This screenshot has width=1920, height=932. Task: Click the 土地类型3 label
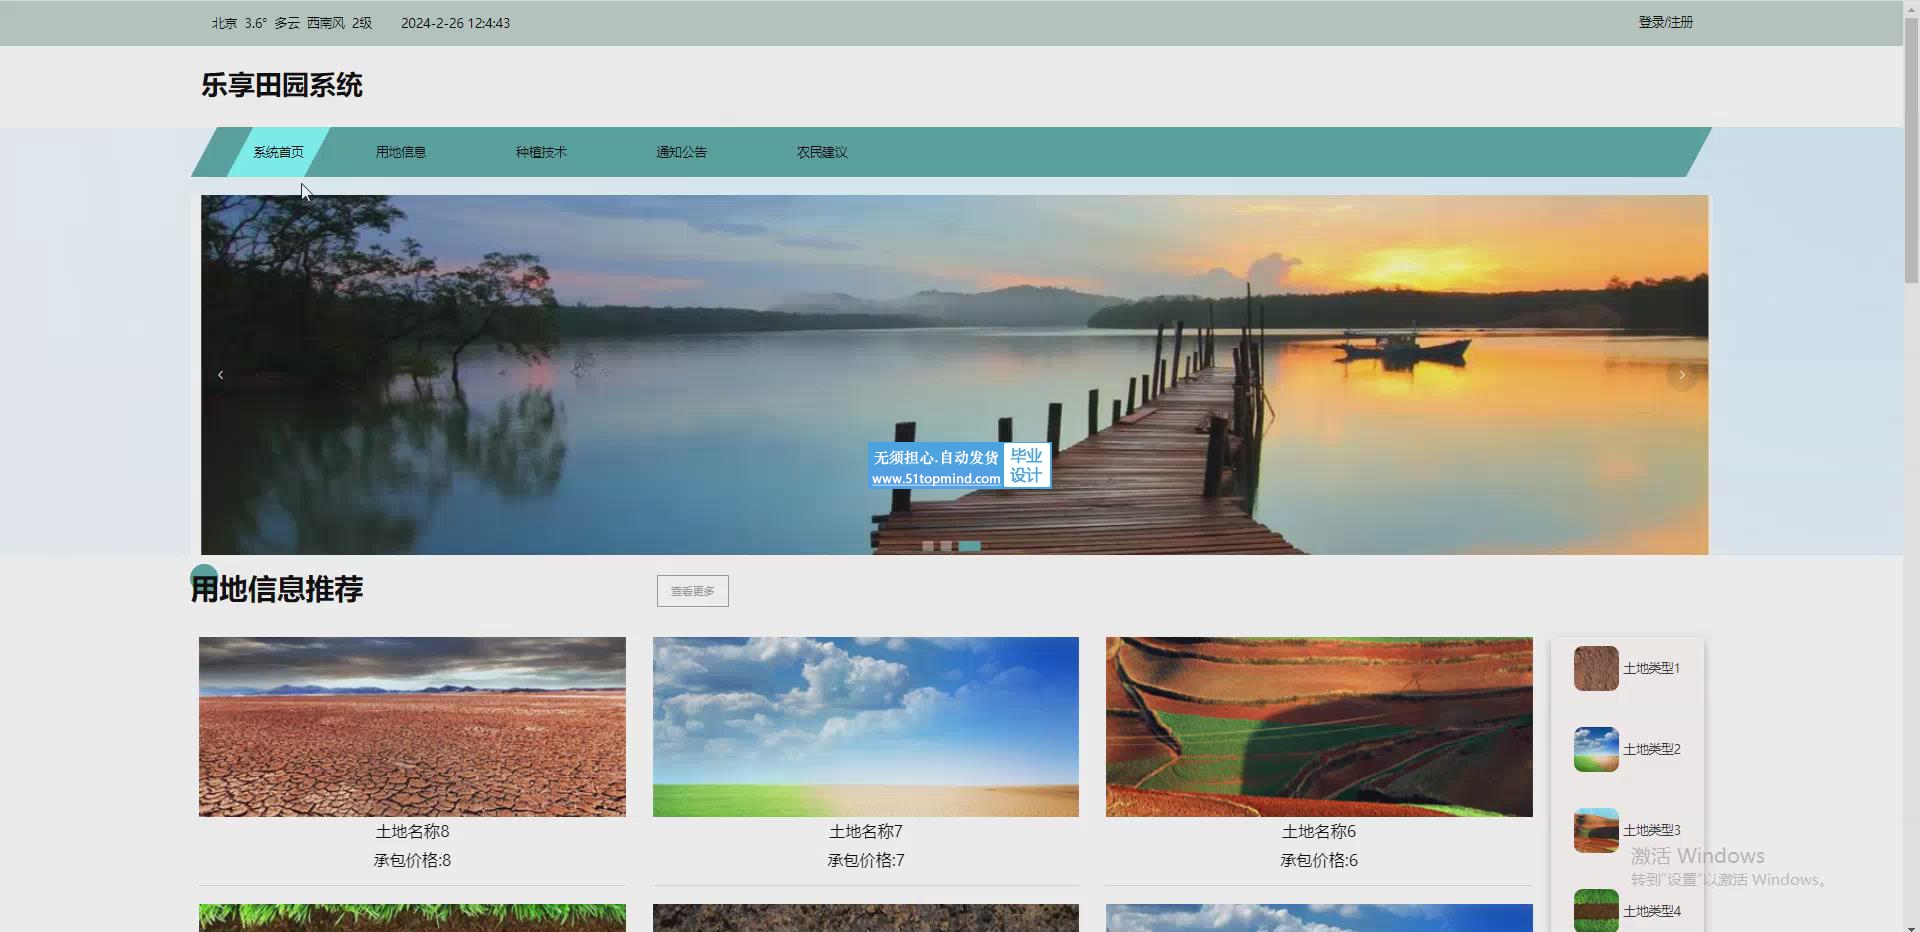[1651, 830]
